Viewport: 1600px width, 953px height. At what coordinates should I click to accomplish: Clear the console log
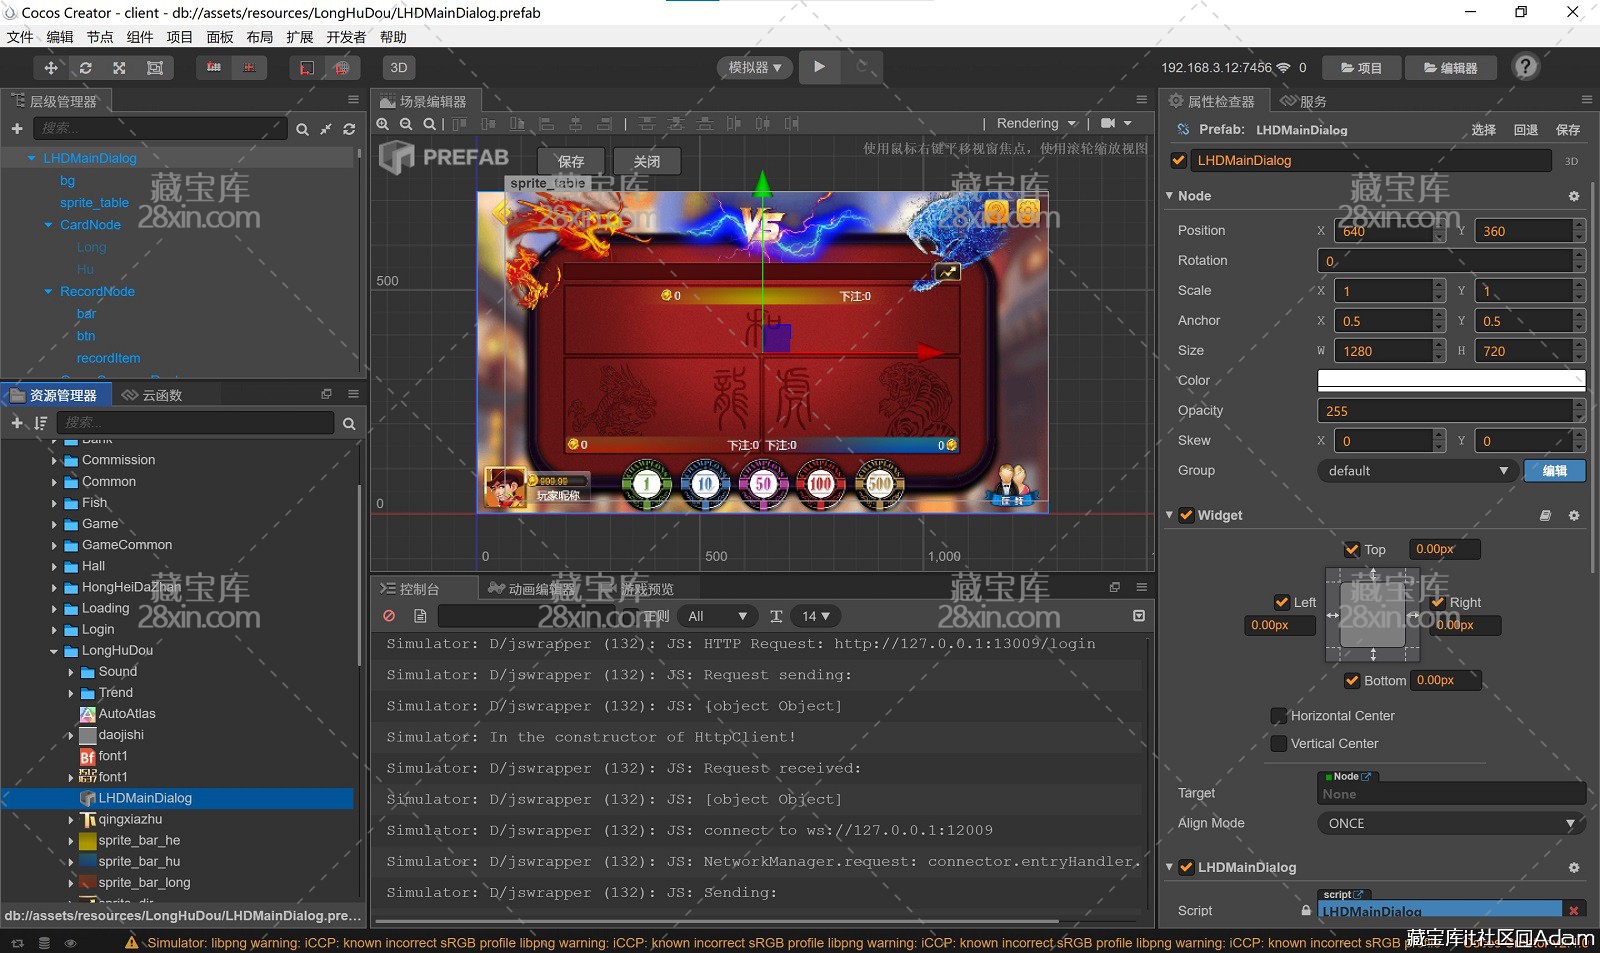[x=389, y=616]
